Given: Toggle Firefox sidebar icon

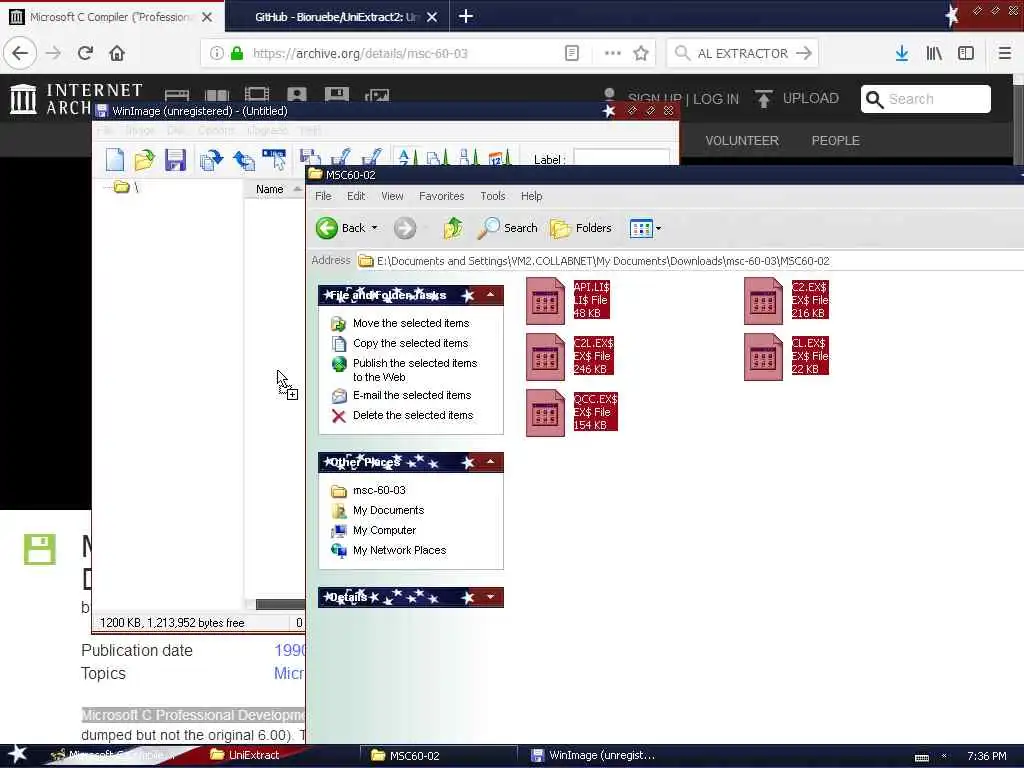Looking at the screenshot, I should coord(966,53).
